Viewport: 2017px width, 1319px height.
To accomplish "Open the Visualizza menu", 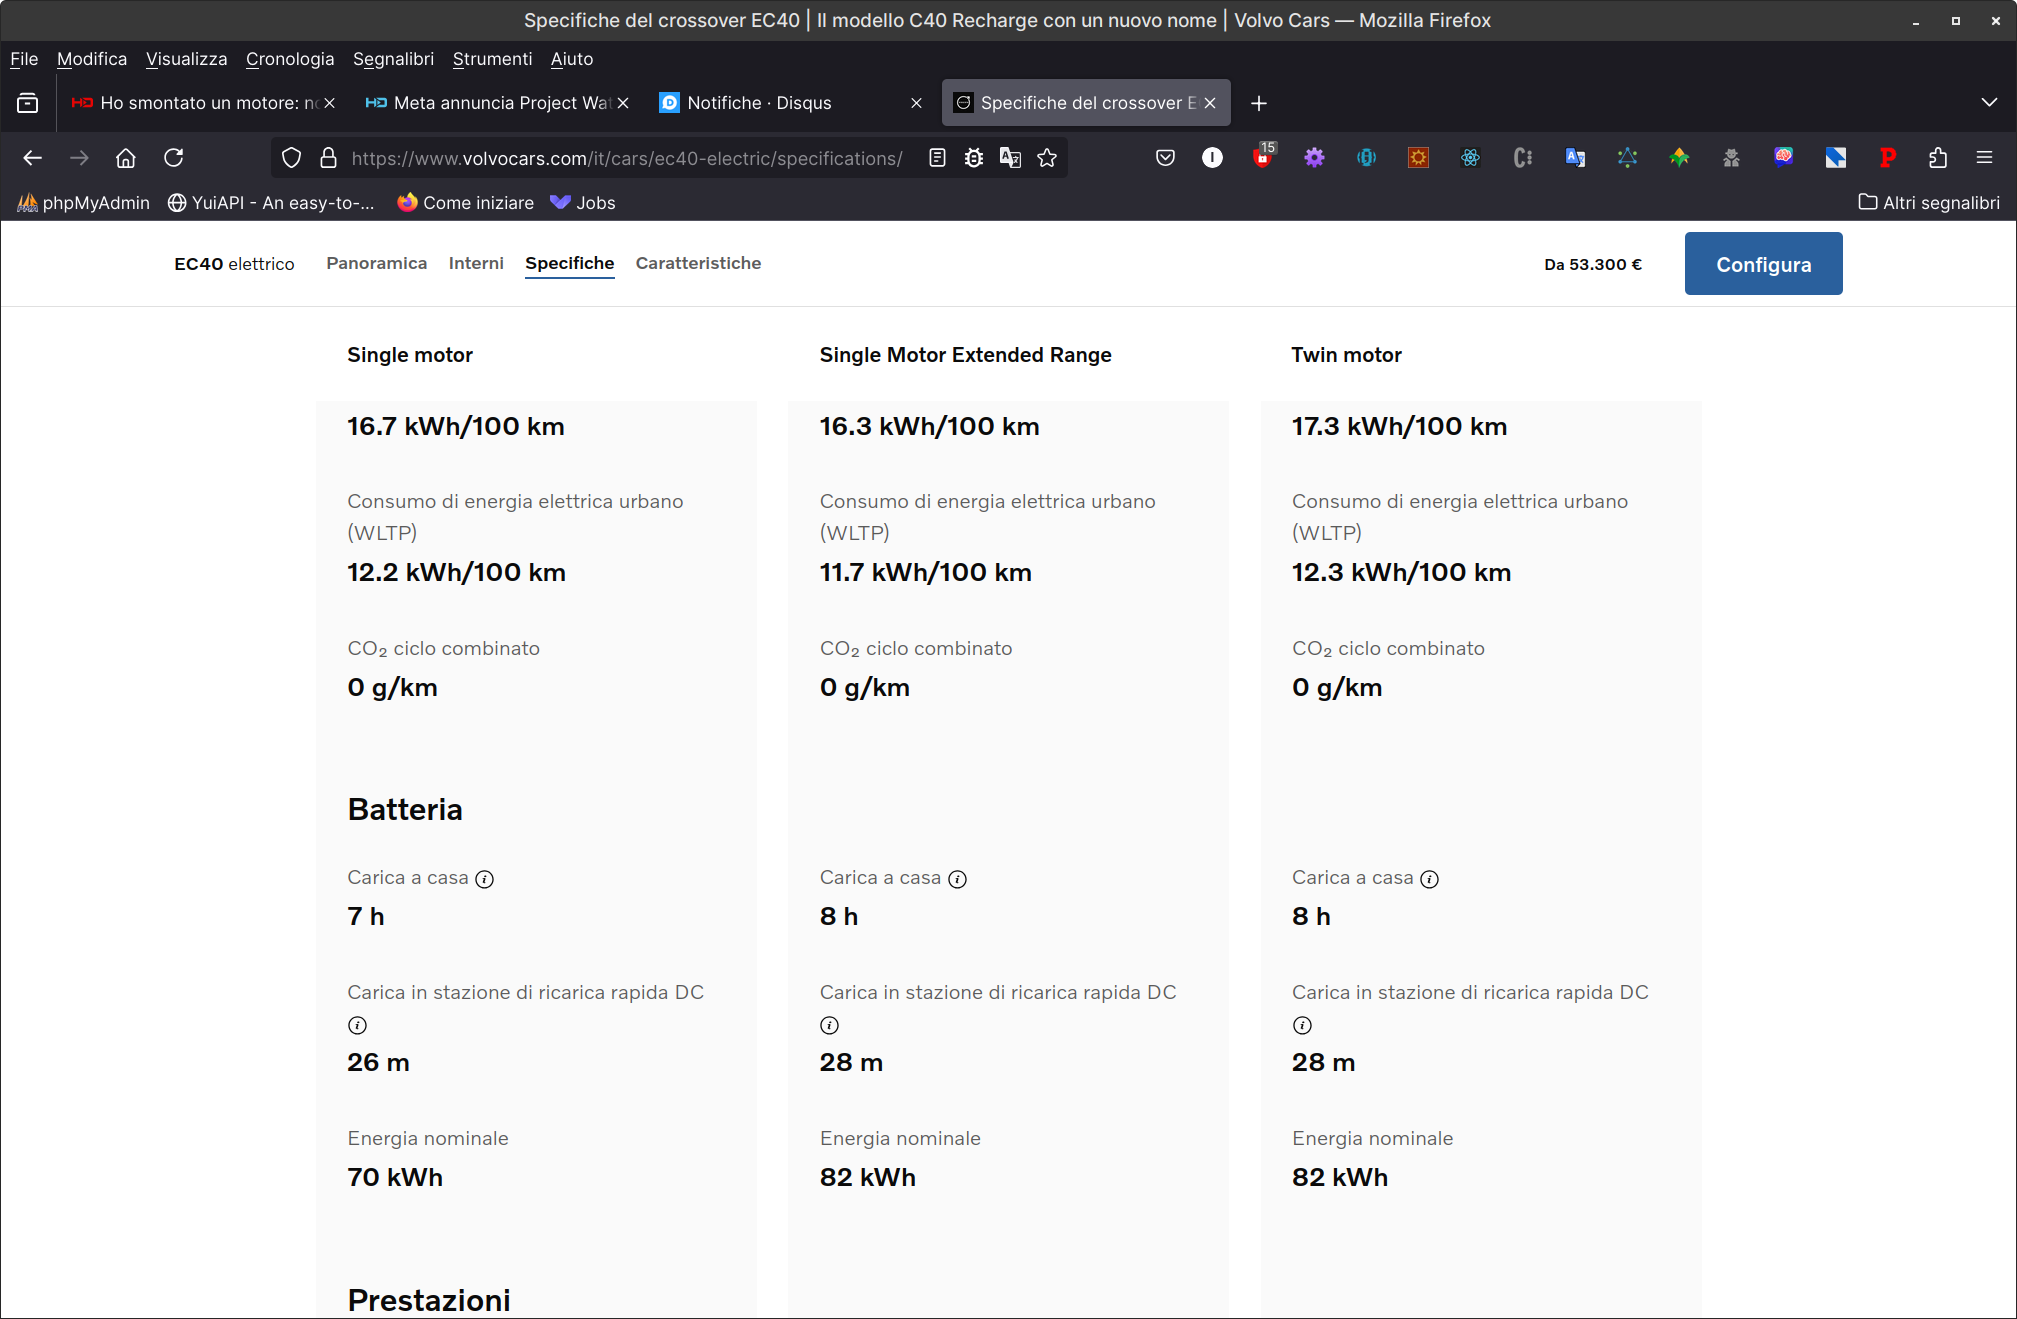I will click(x=187, y=59).
